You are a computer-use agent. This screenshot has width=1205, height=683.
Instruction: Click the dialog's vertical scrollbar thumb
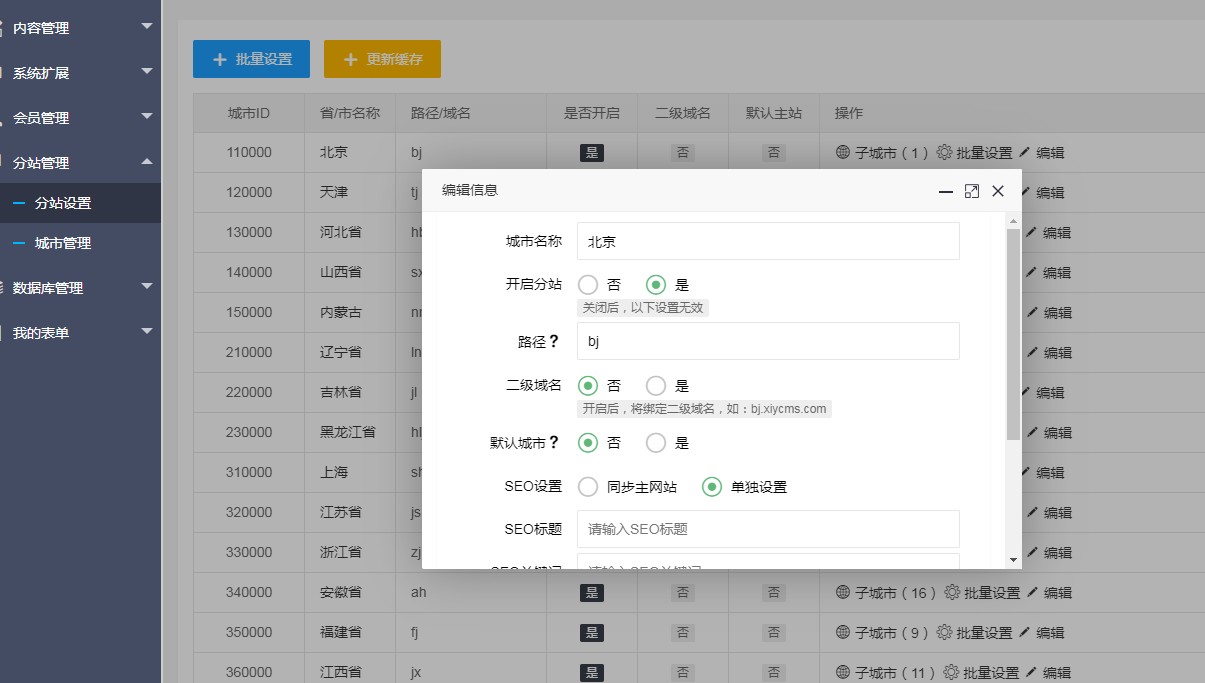pyautogui.click(x=1013, y=333)
